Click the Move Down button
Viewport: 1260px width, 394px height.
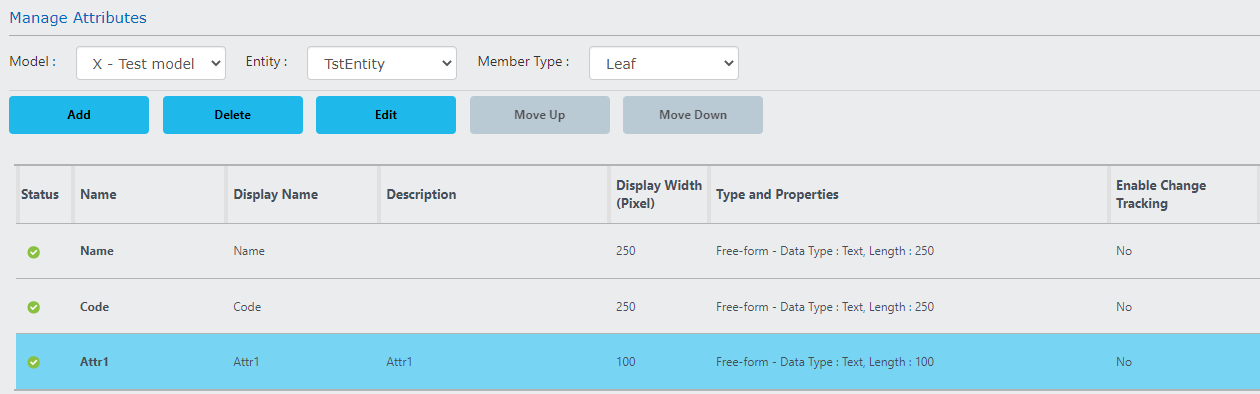pyautogui.click(x=693, y=115)
